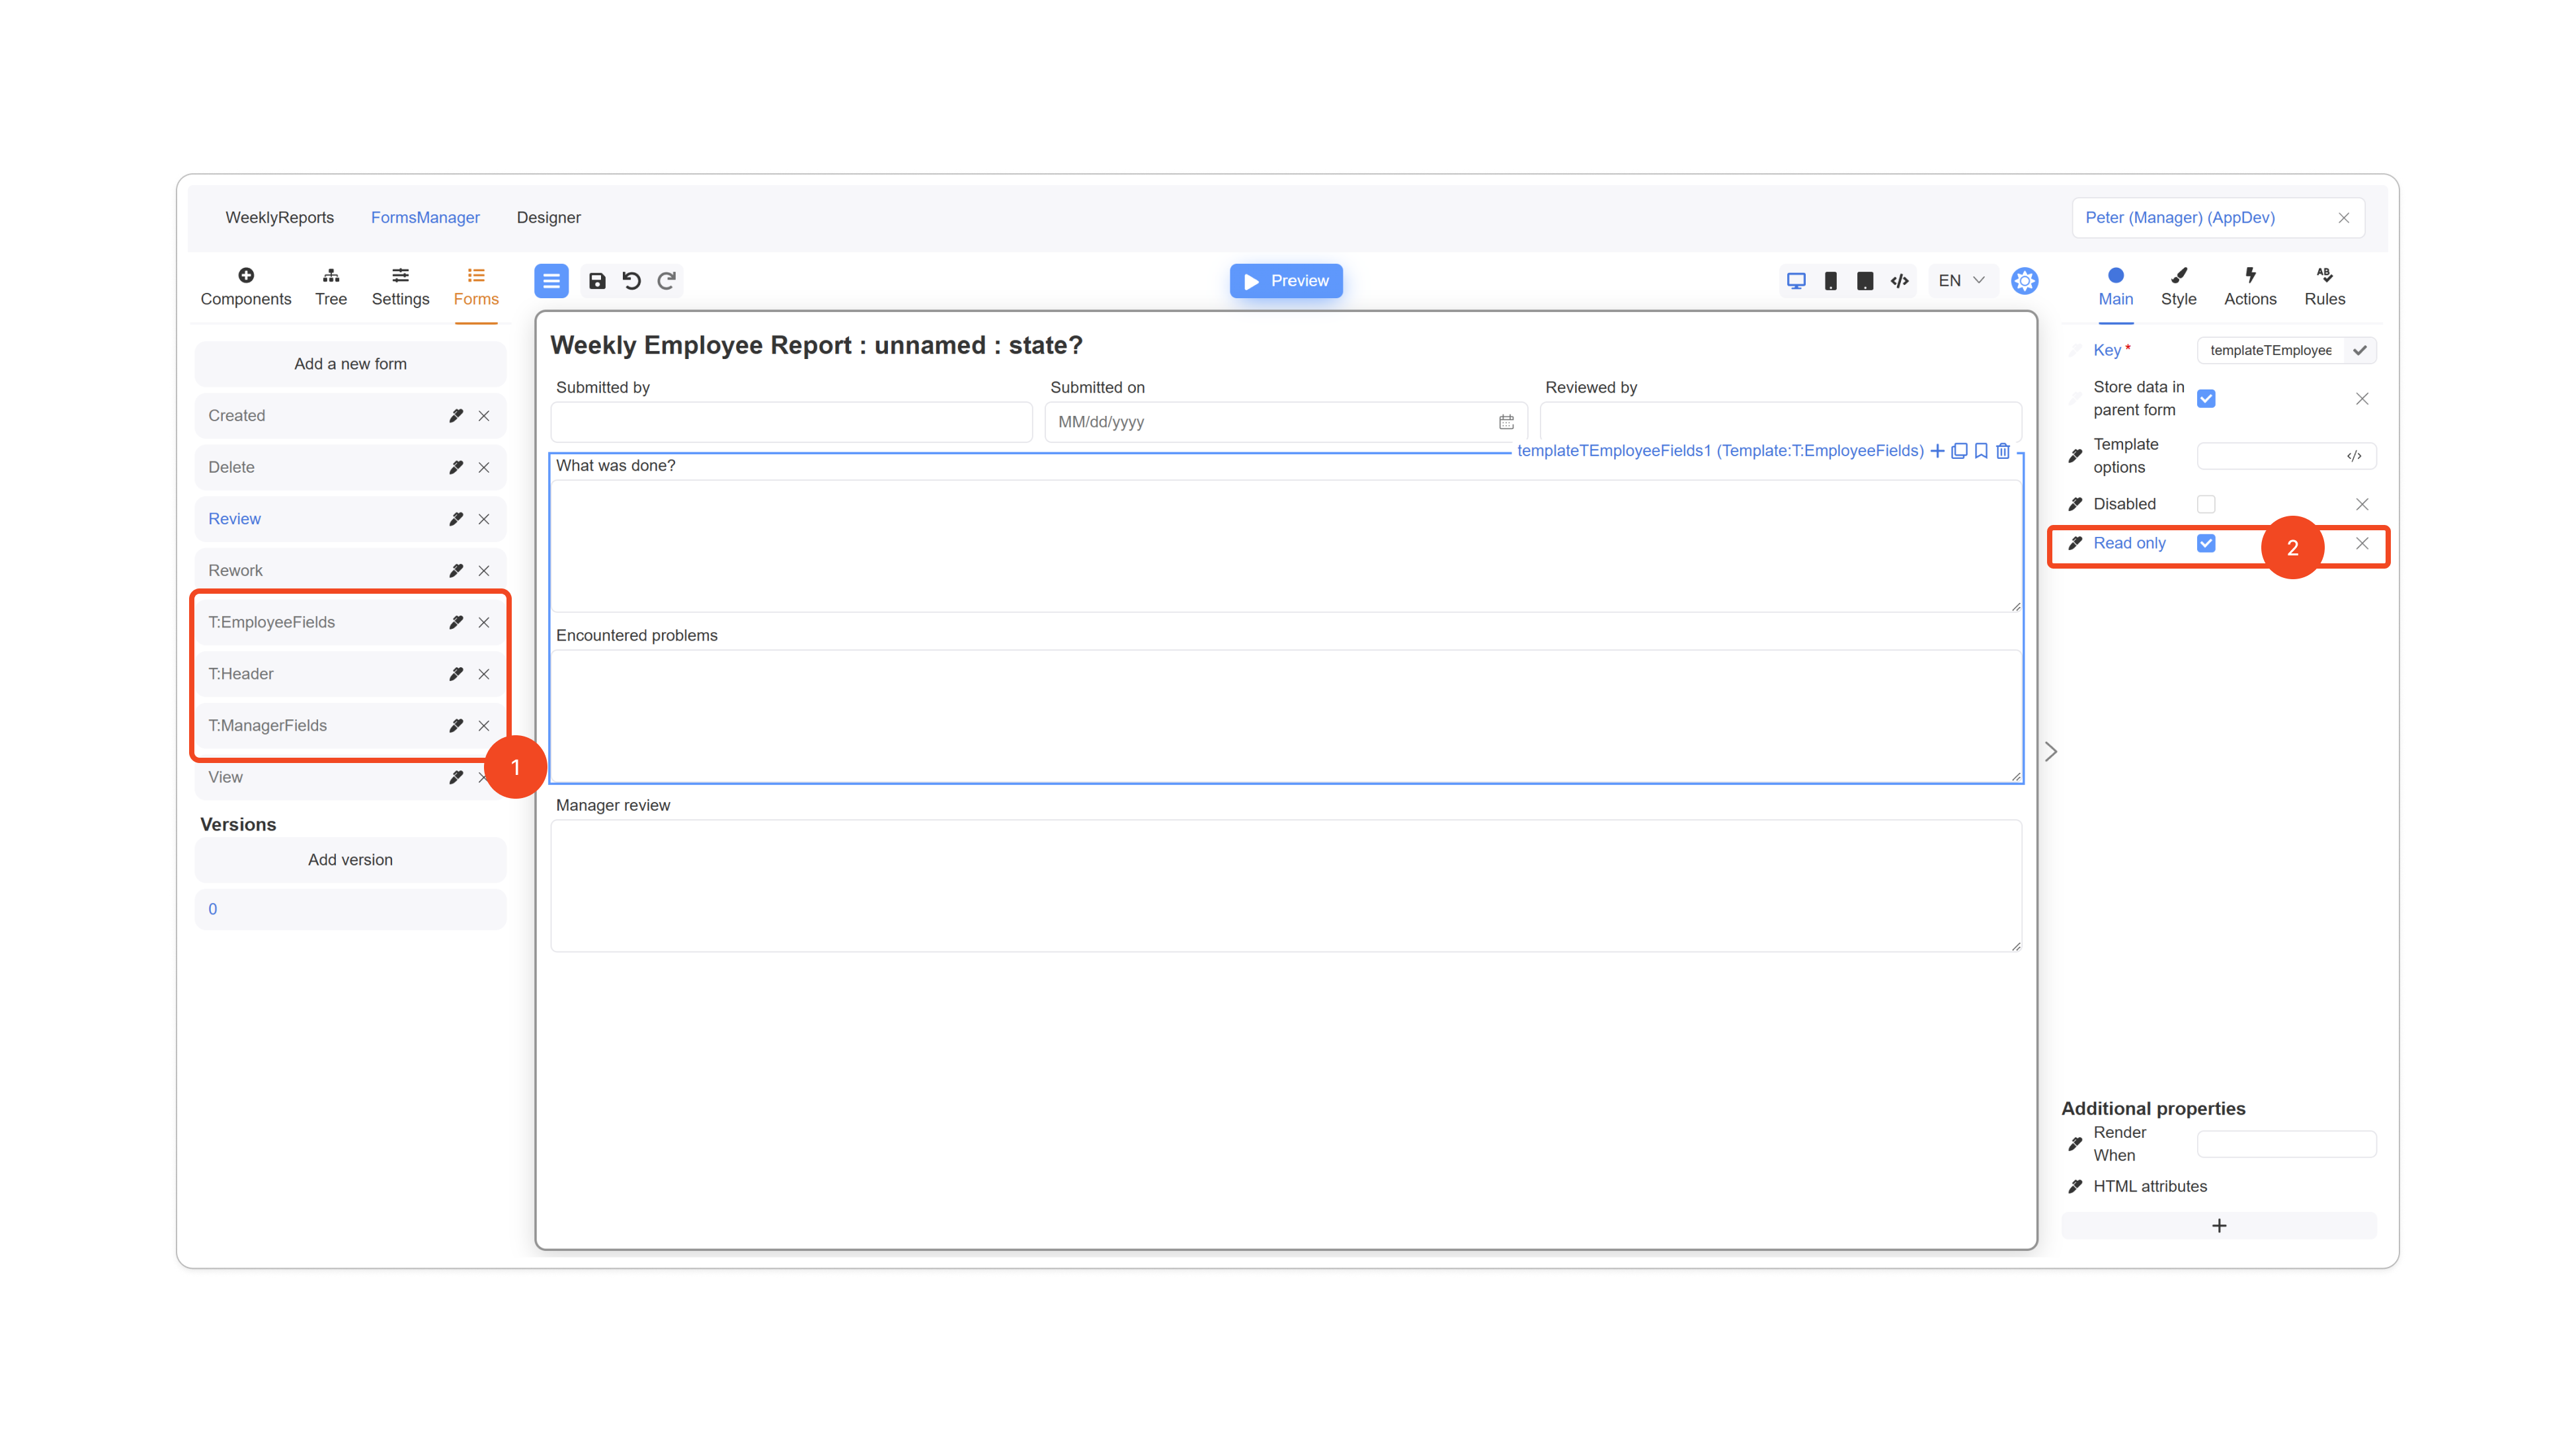Edit the T:Header form pencil icon
Screen dimensions: 2576x1448
pos(456,674)
